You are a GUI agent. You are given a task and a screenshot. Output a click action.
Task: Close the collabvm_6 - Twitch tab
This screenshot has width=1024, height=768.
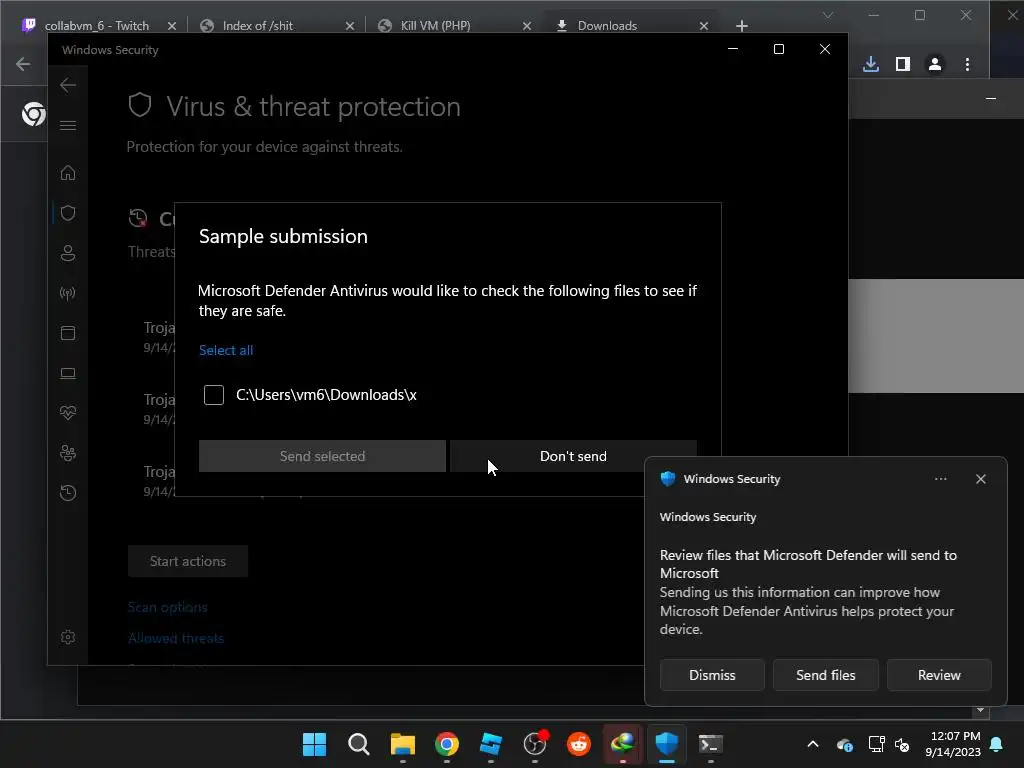click(172, 25)
